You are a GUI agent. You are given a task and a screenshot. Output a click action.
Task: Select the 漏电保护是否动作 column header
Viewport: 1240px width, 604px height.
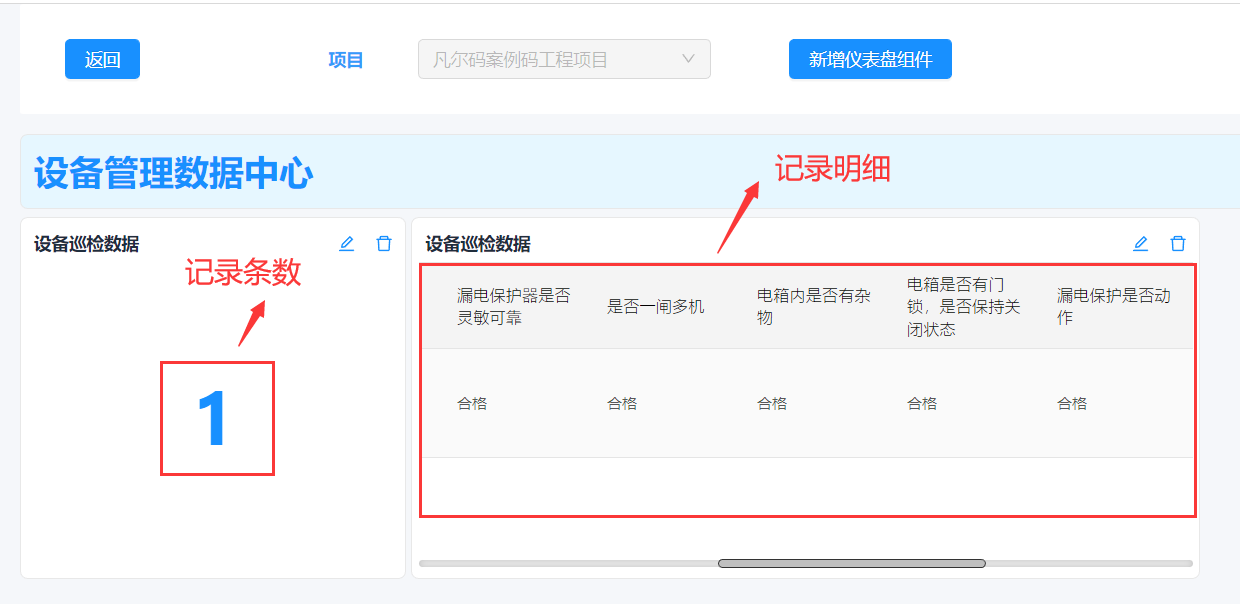point(1113,306)
